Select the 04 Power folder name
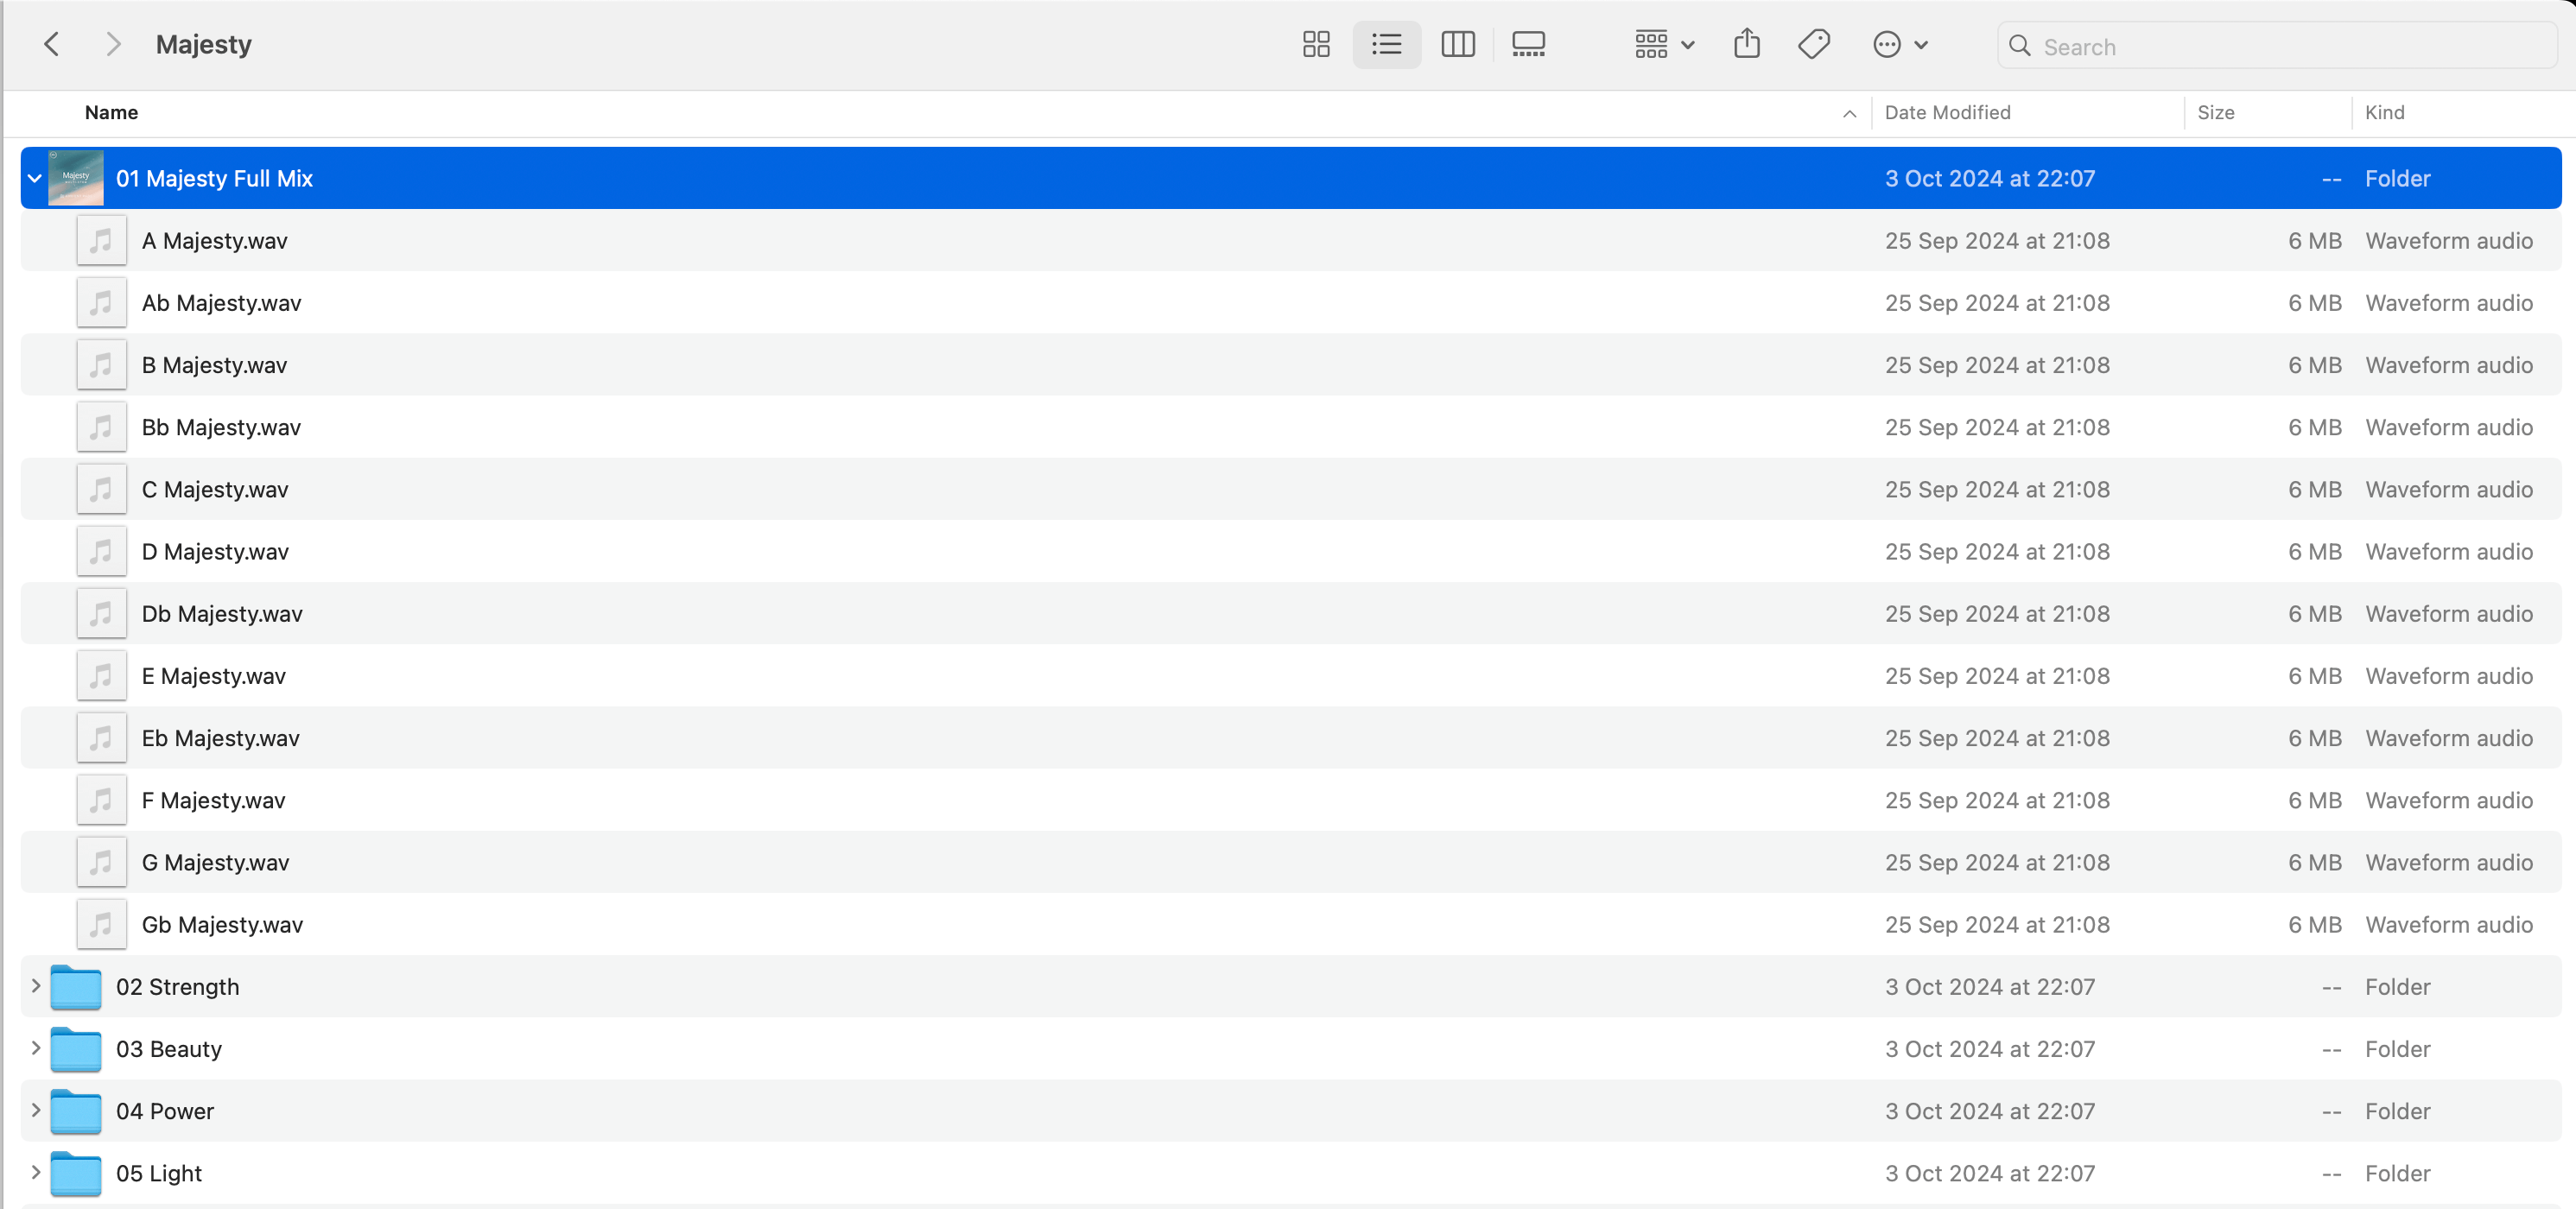The height and width of the screenshot is (1209, 2576). 164,1111
